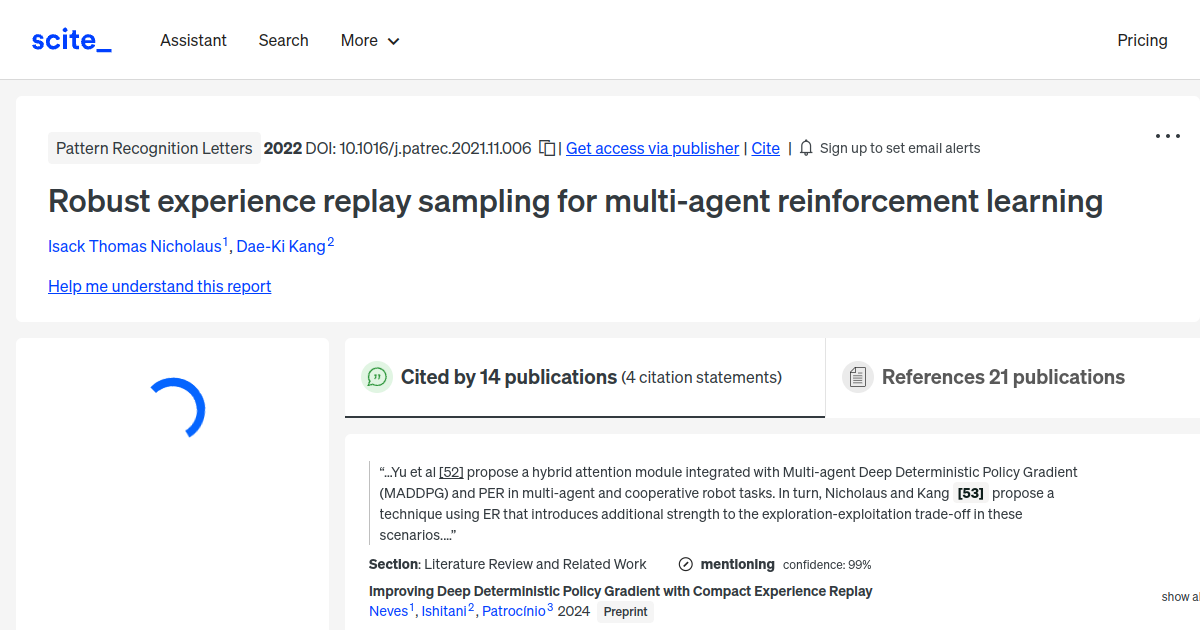The width and height of the screenshot is (1200, 630).
Task: Open author profile Isack Thomas Nicholaus
Action: click(x=136, y=246)
